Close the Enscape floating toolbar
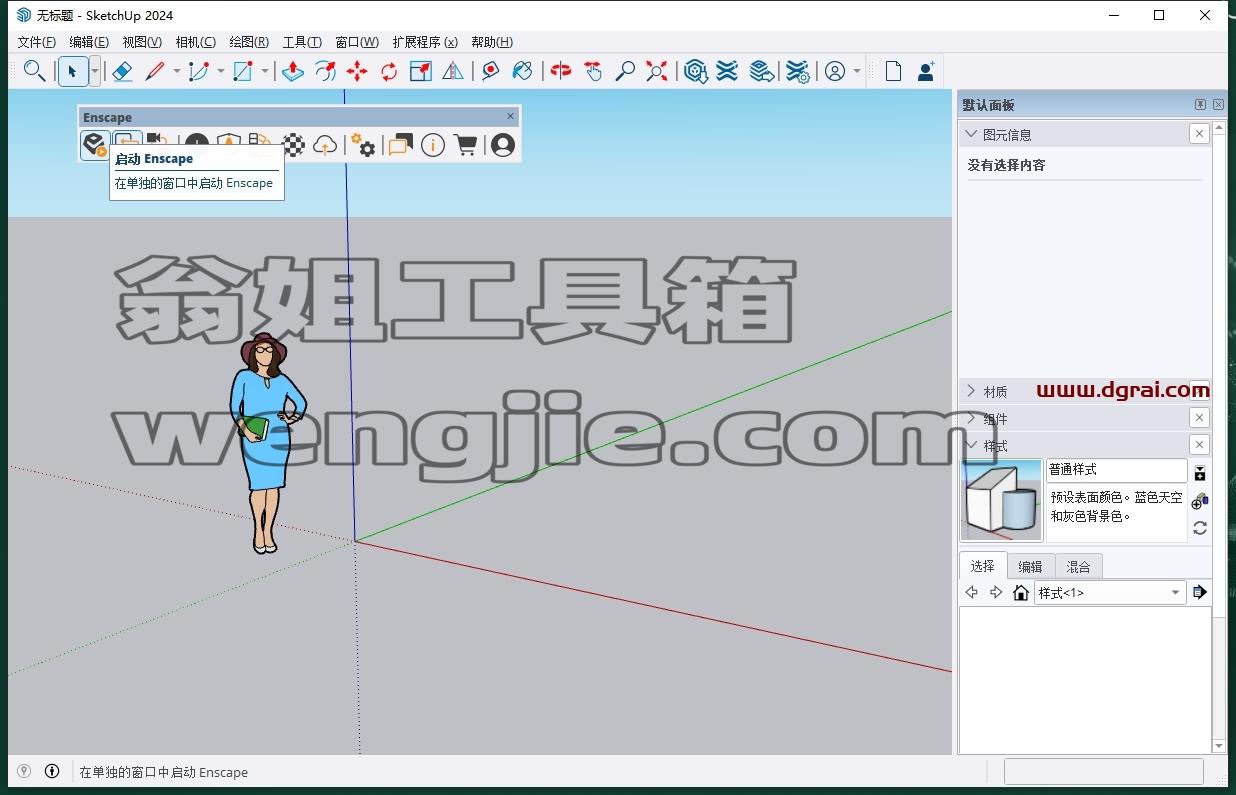The width and height of the screenshot is (1236, 795). tap(510, 117)
